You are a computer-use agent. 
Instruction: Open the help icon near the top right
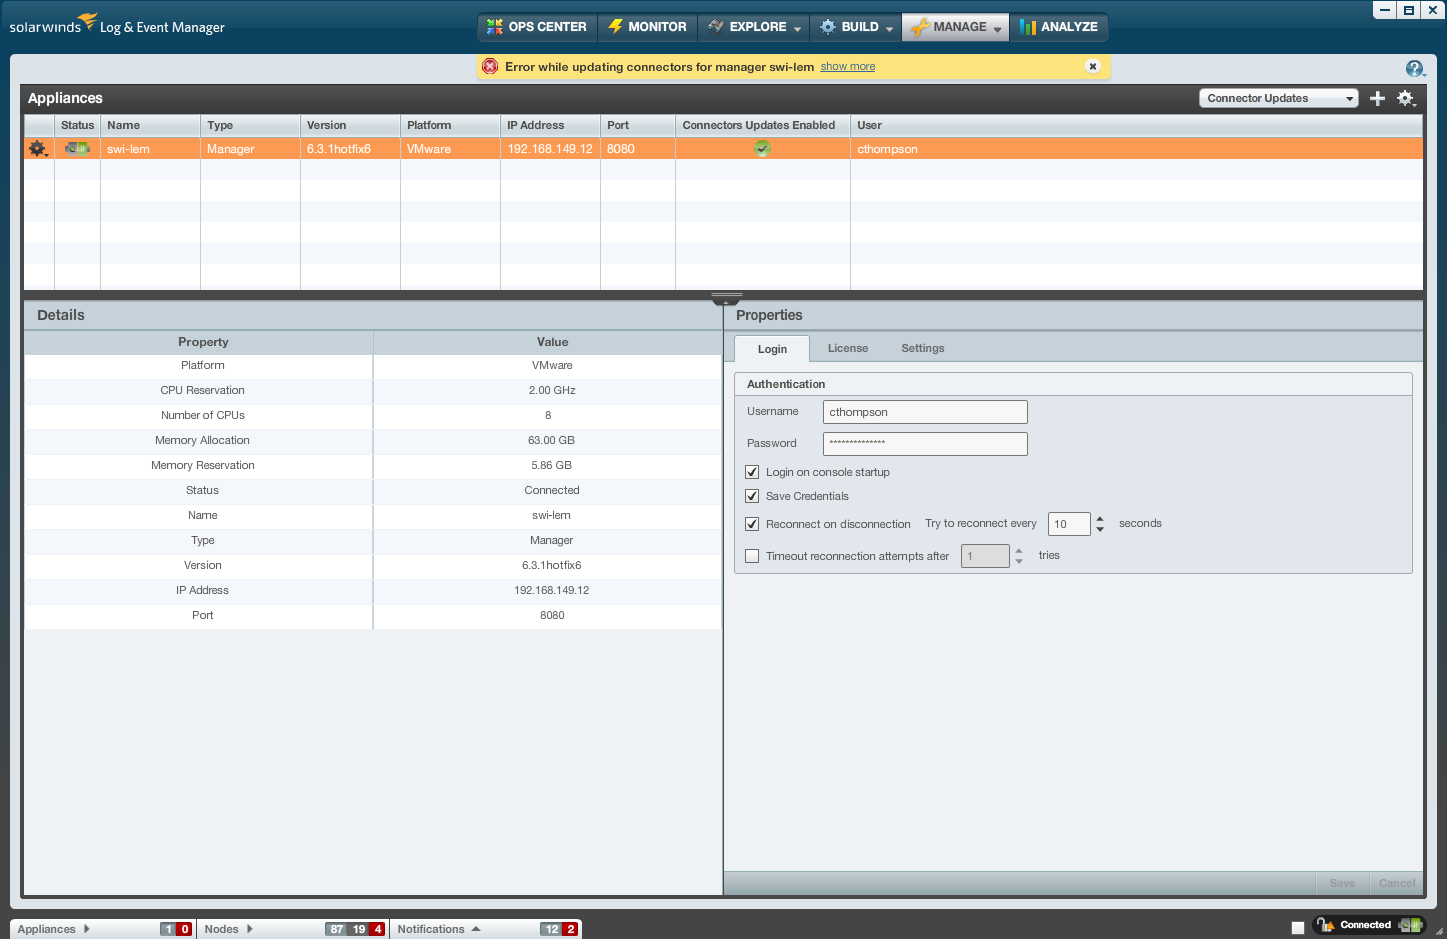pyautogui.click(x=1414, y=68)
